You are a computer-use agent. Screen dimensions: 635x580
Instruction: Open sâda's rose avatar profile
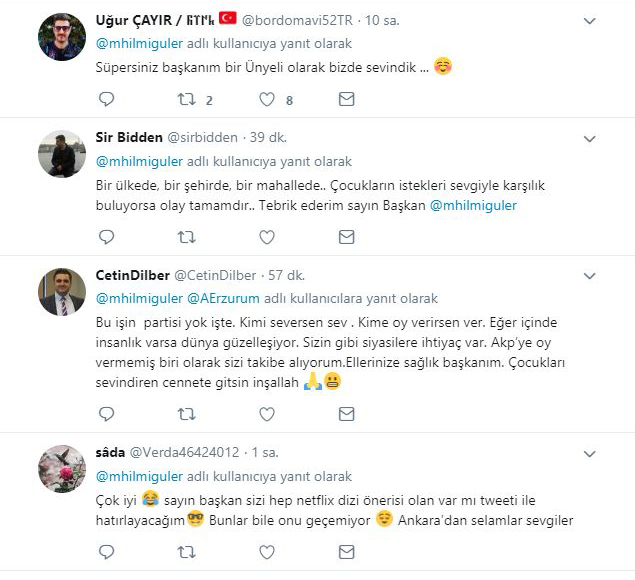62,469
